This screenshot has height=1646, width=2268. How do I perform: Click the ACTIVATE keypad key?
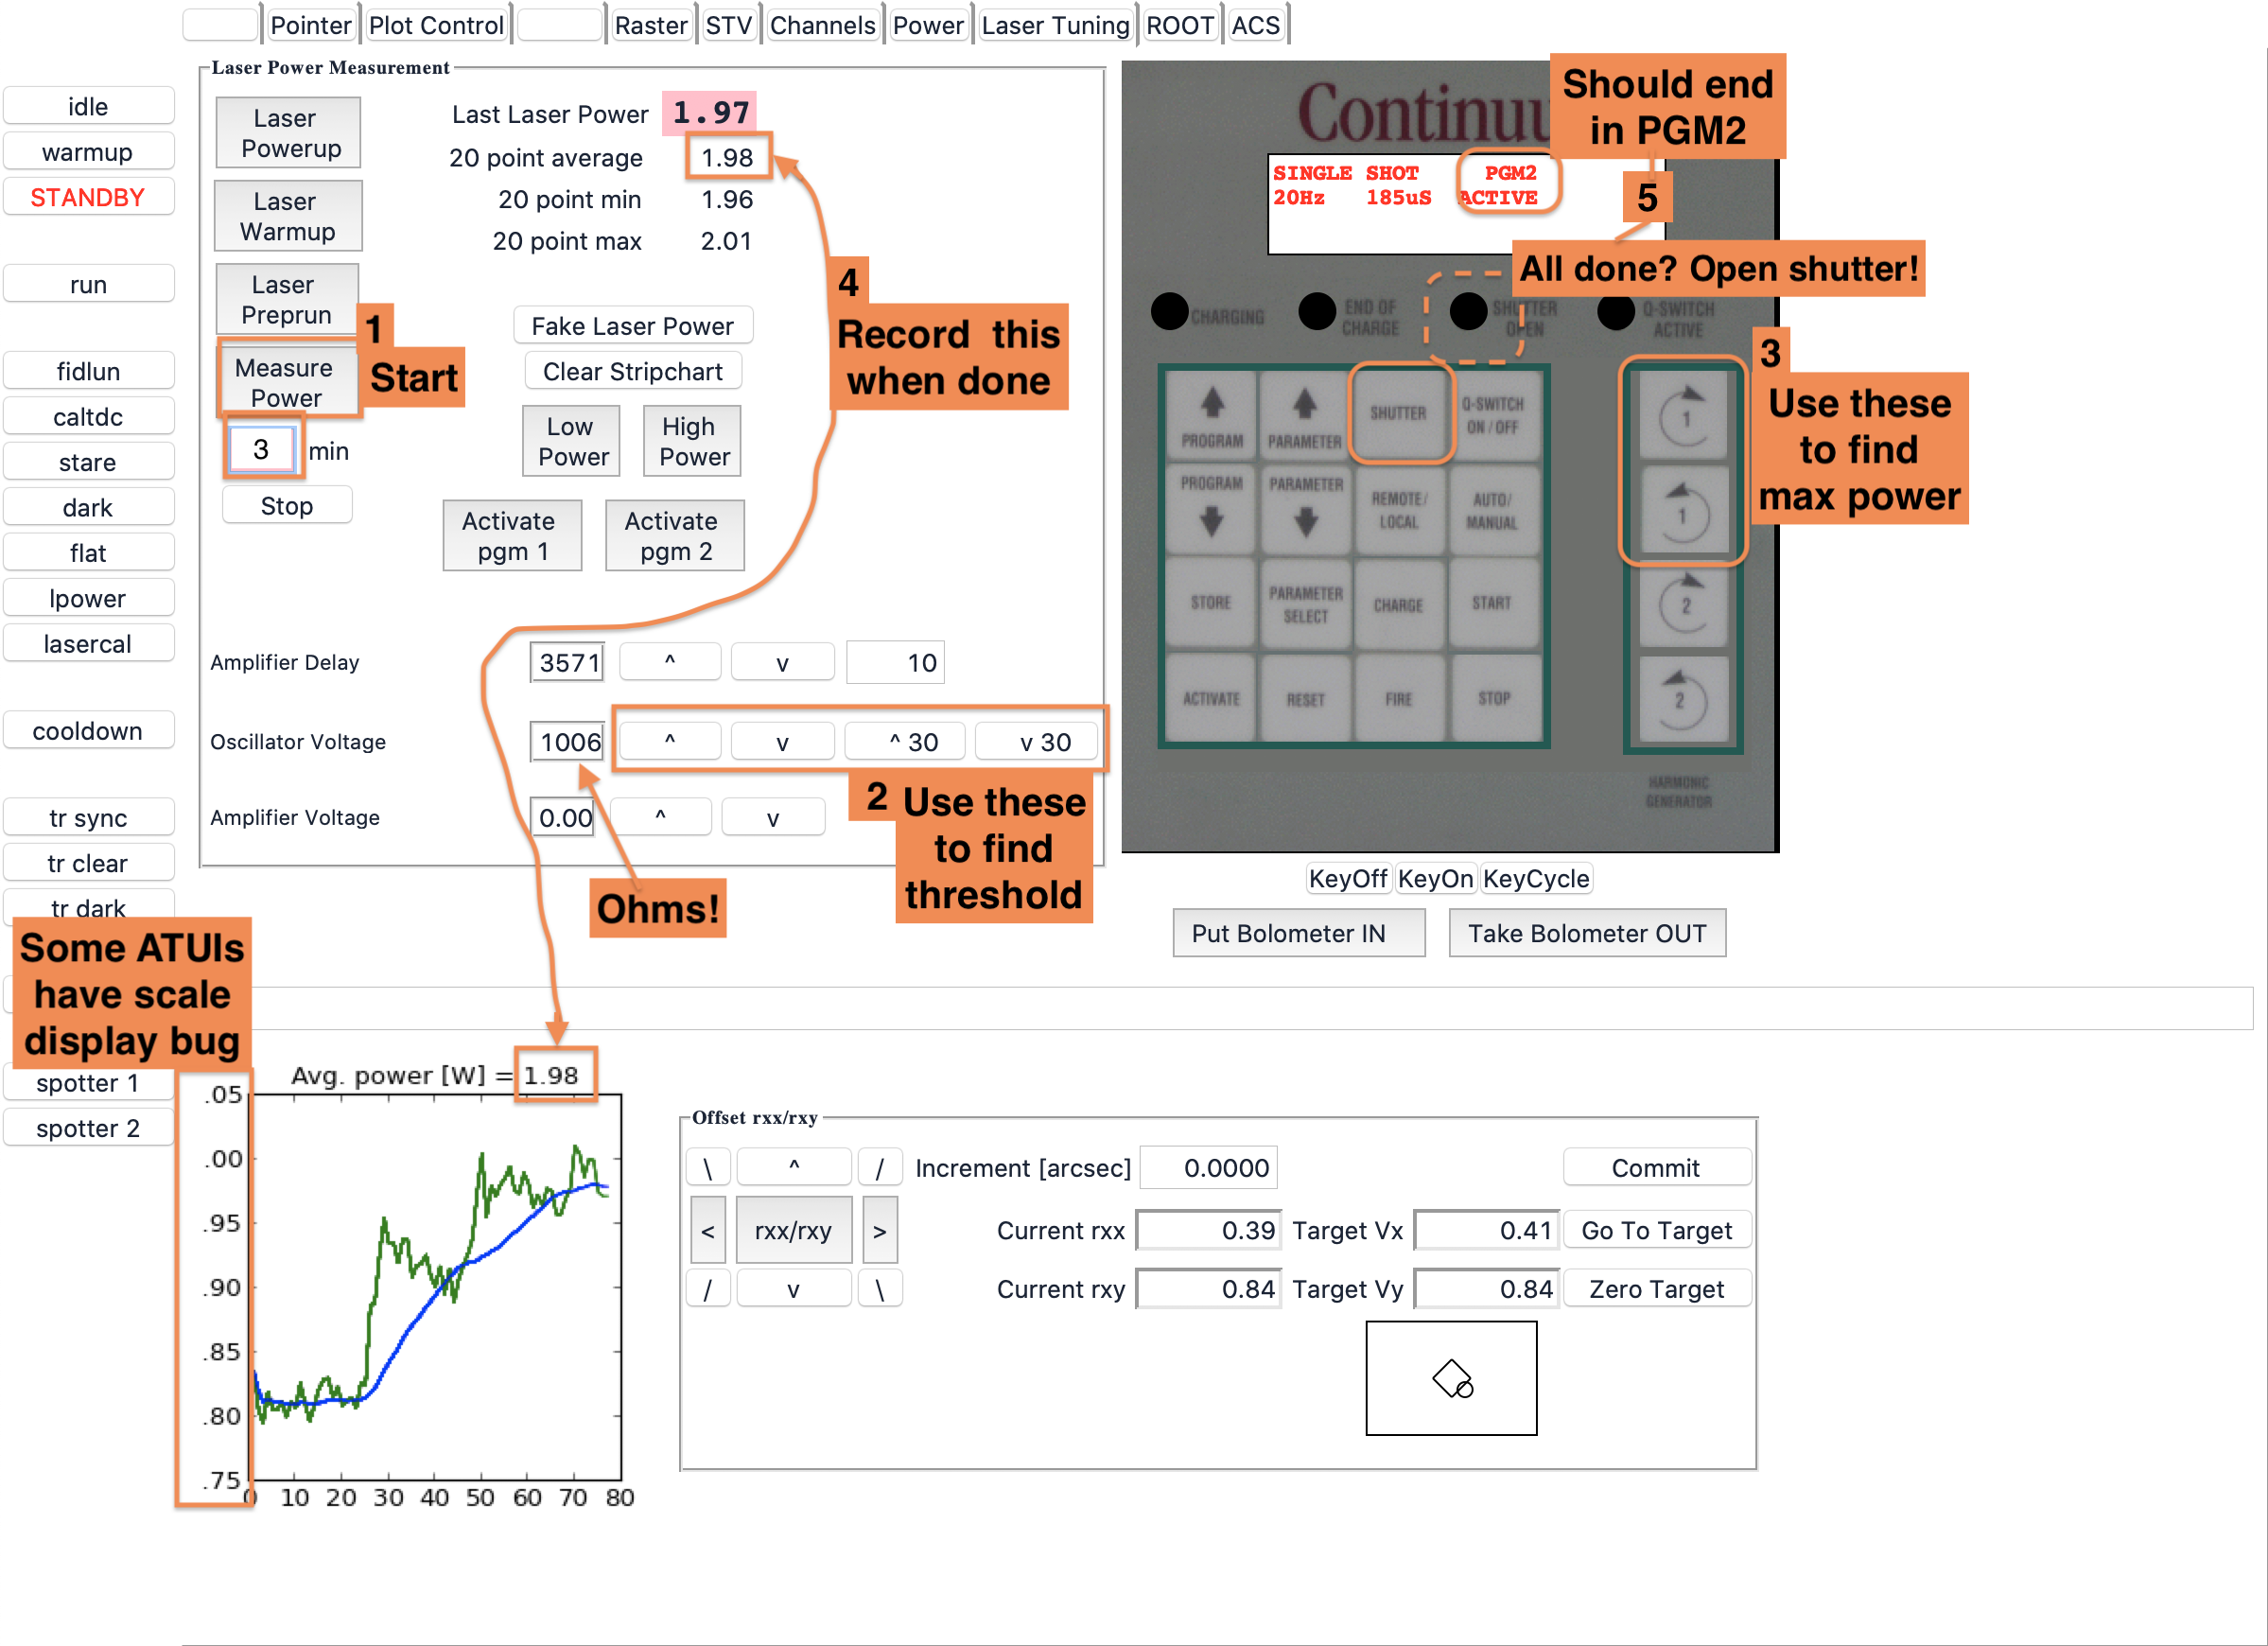point(1212,698)
